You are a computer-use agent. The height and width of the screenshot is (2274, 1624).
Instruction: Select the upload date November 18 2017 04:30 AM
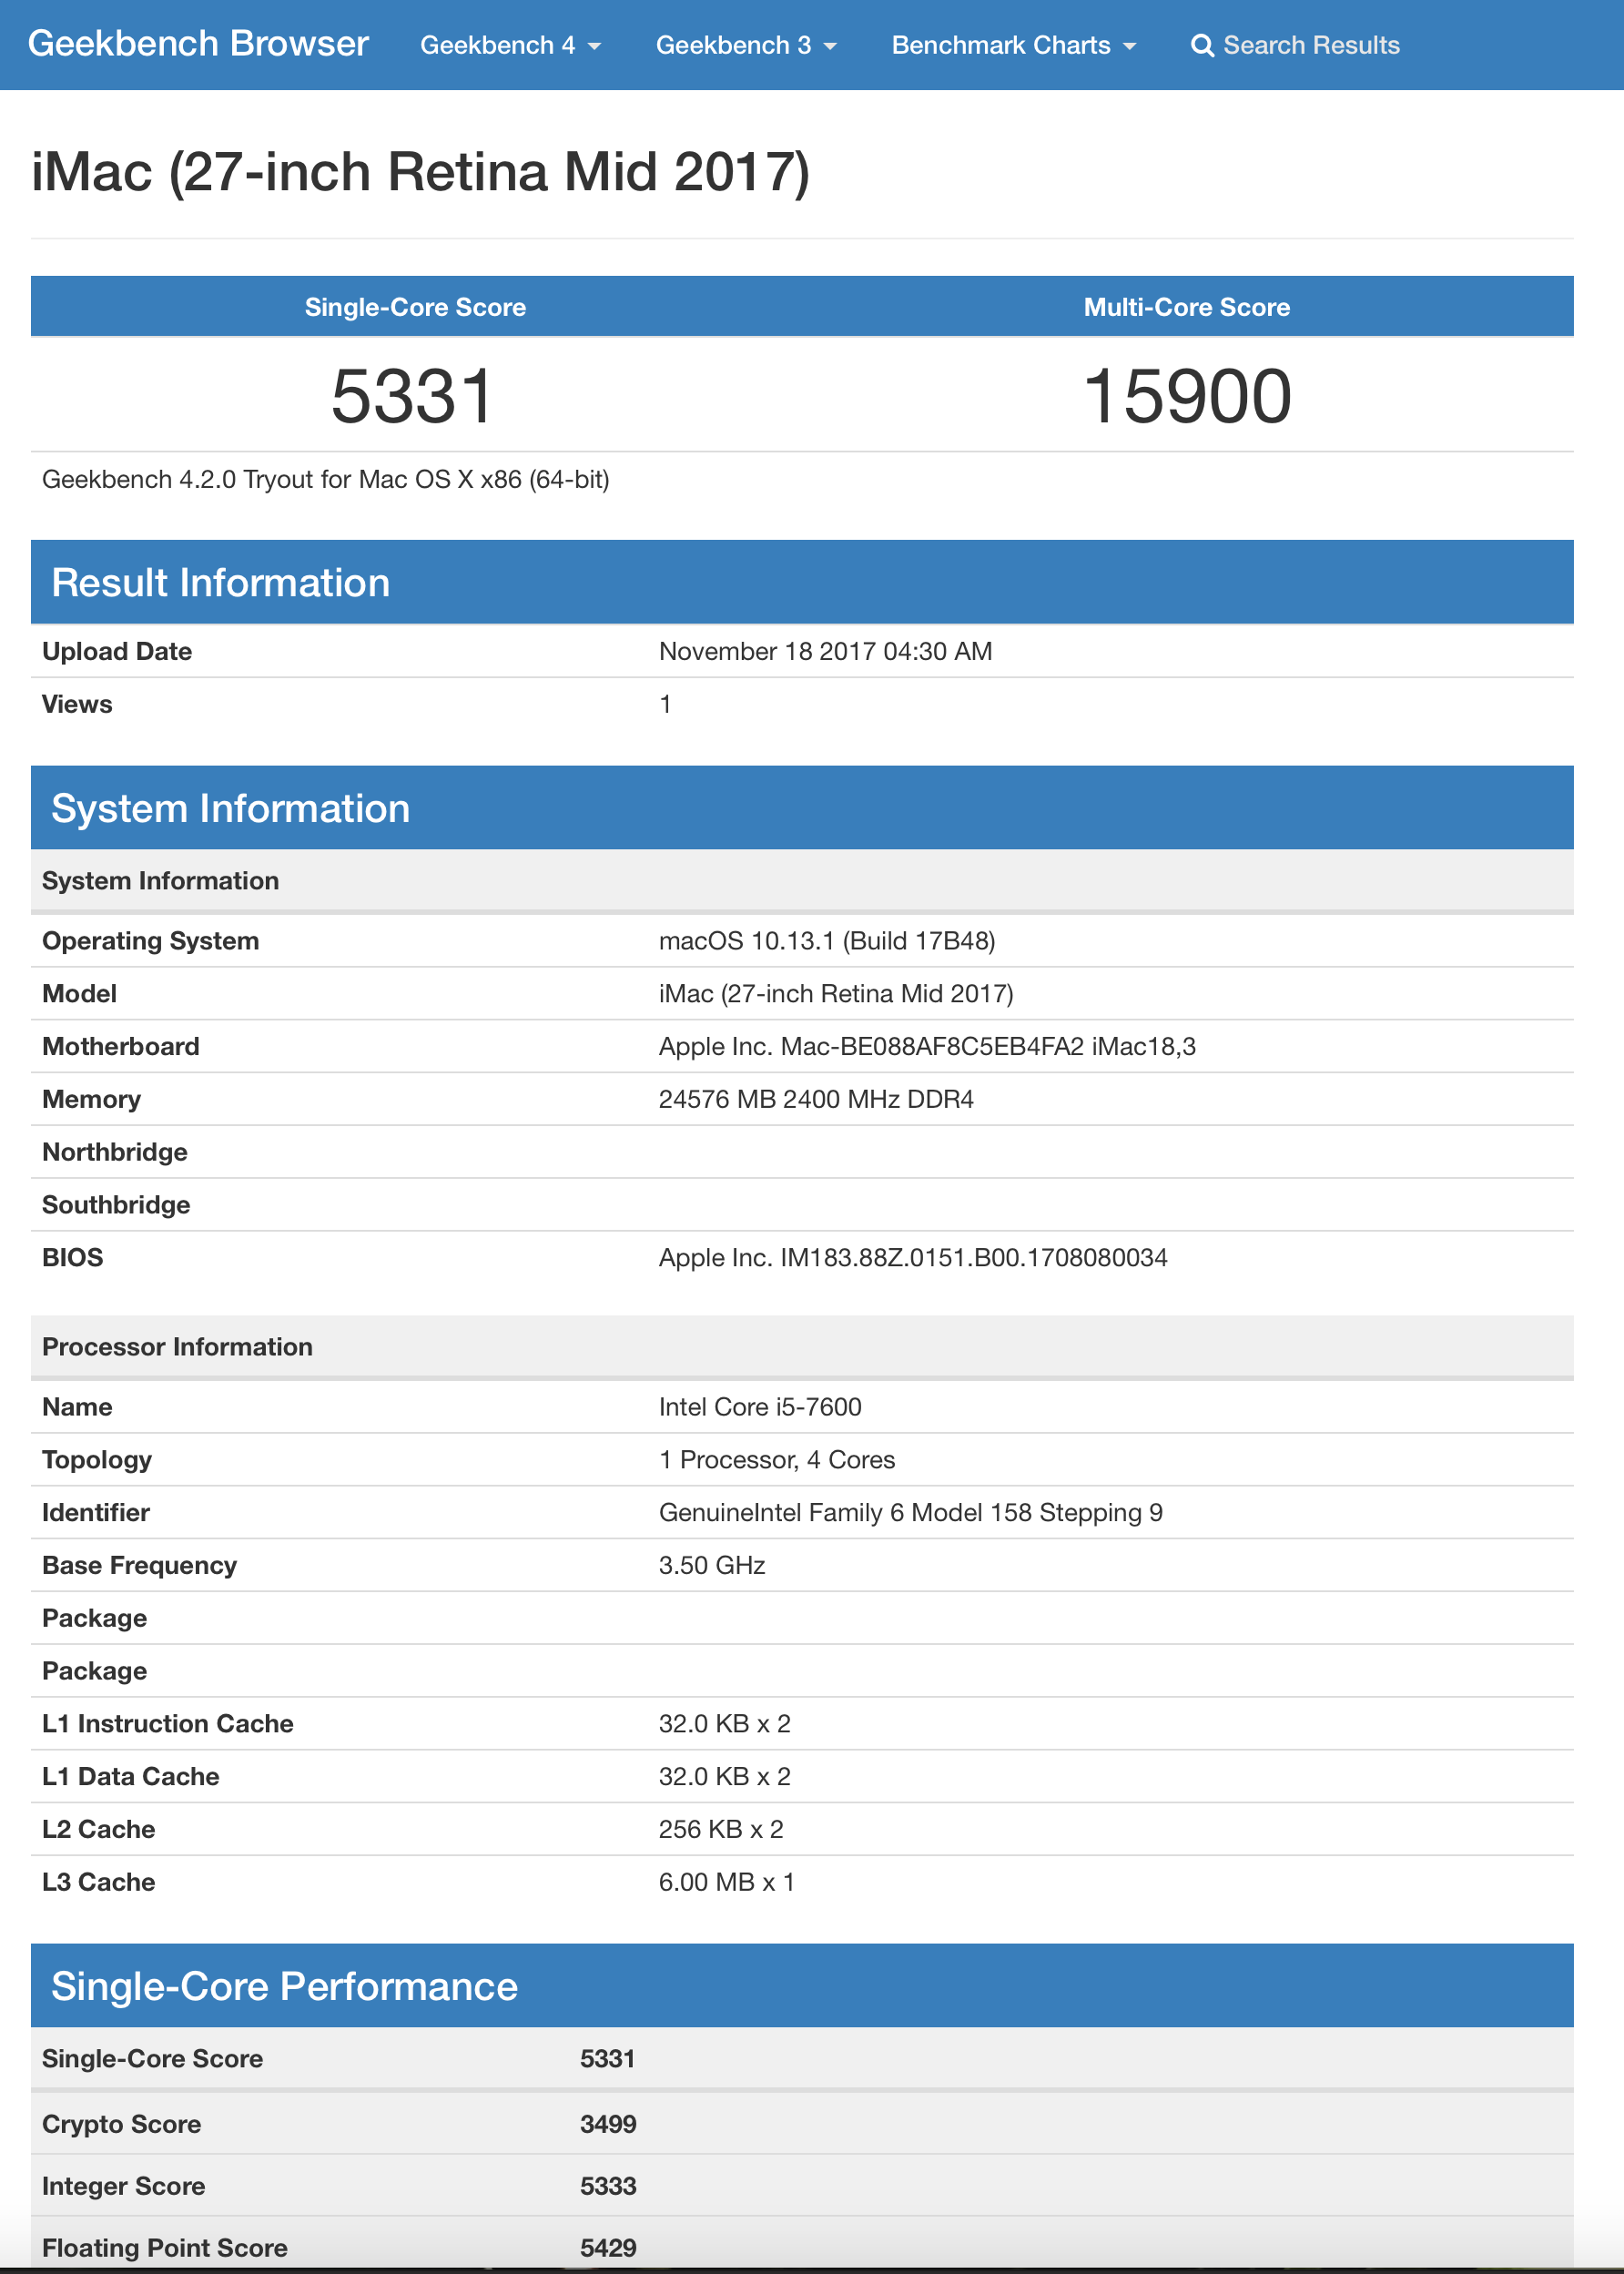coord(825,651)
